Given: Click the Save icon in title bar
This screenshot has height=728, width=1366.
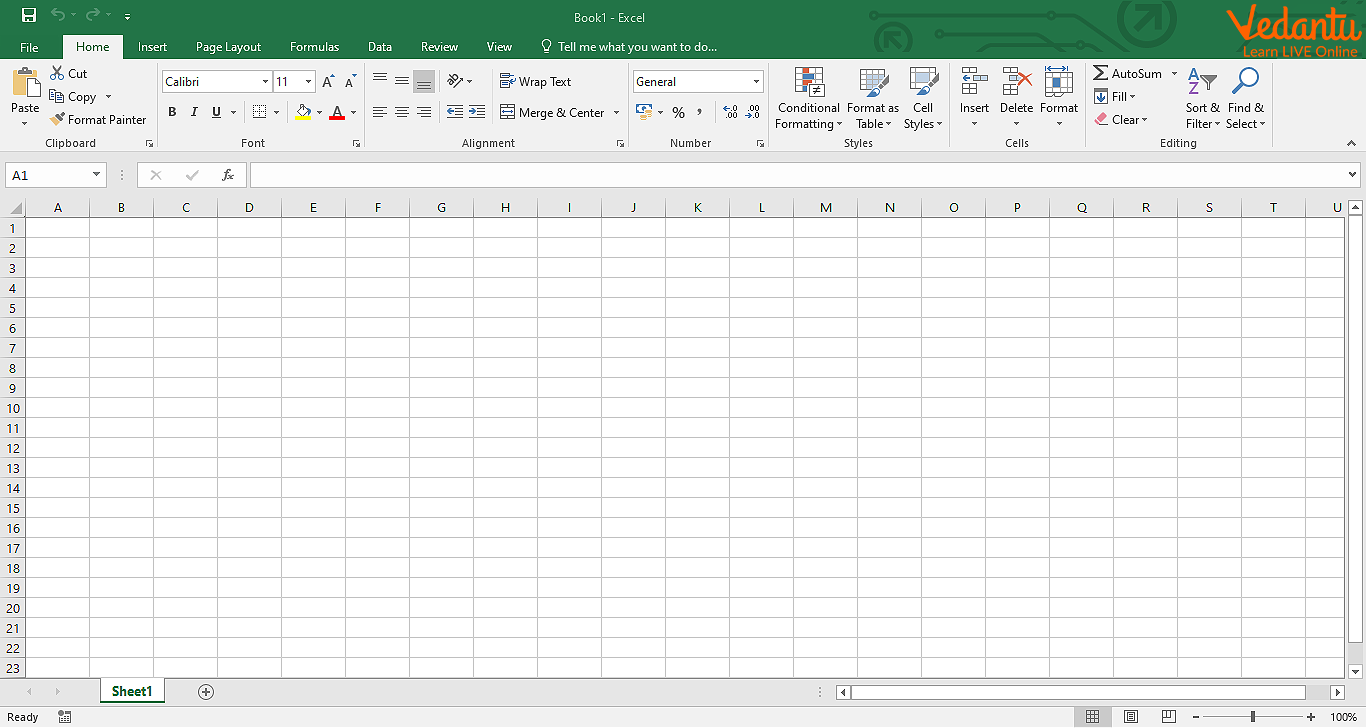Looking at the screenshot, I should click(29, 16).
